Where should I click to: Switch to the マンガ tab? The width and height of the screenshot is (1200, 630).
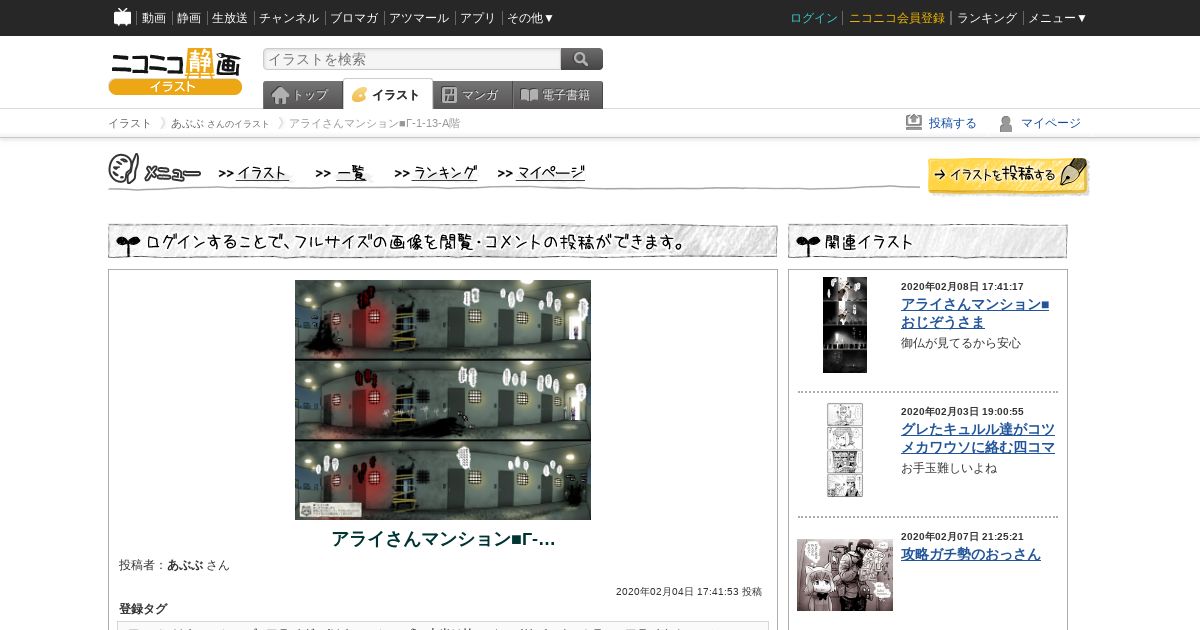tap(473, 95)
